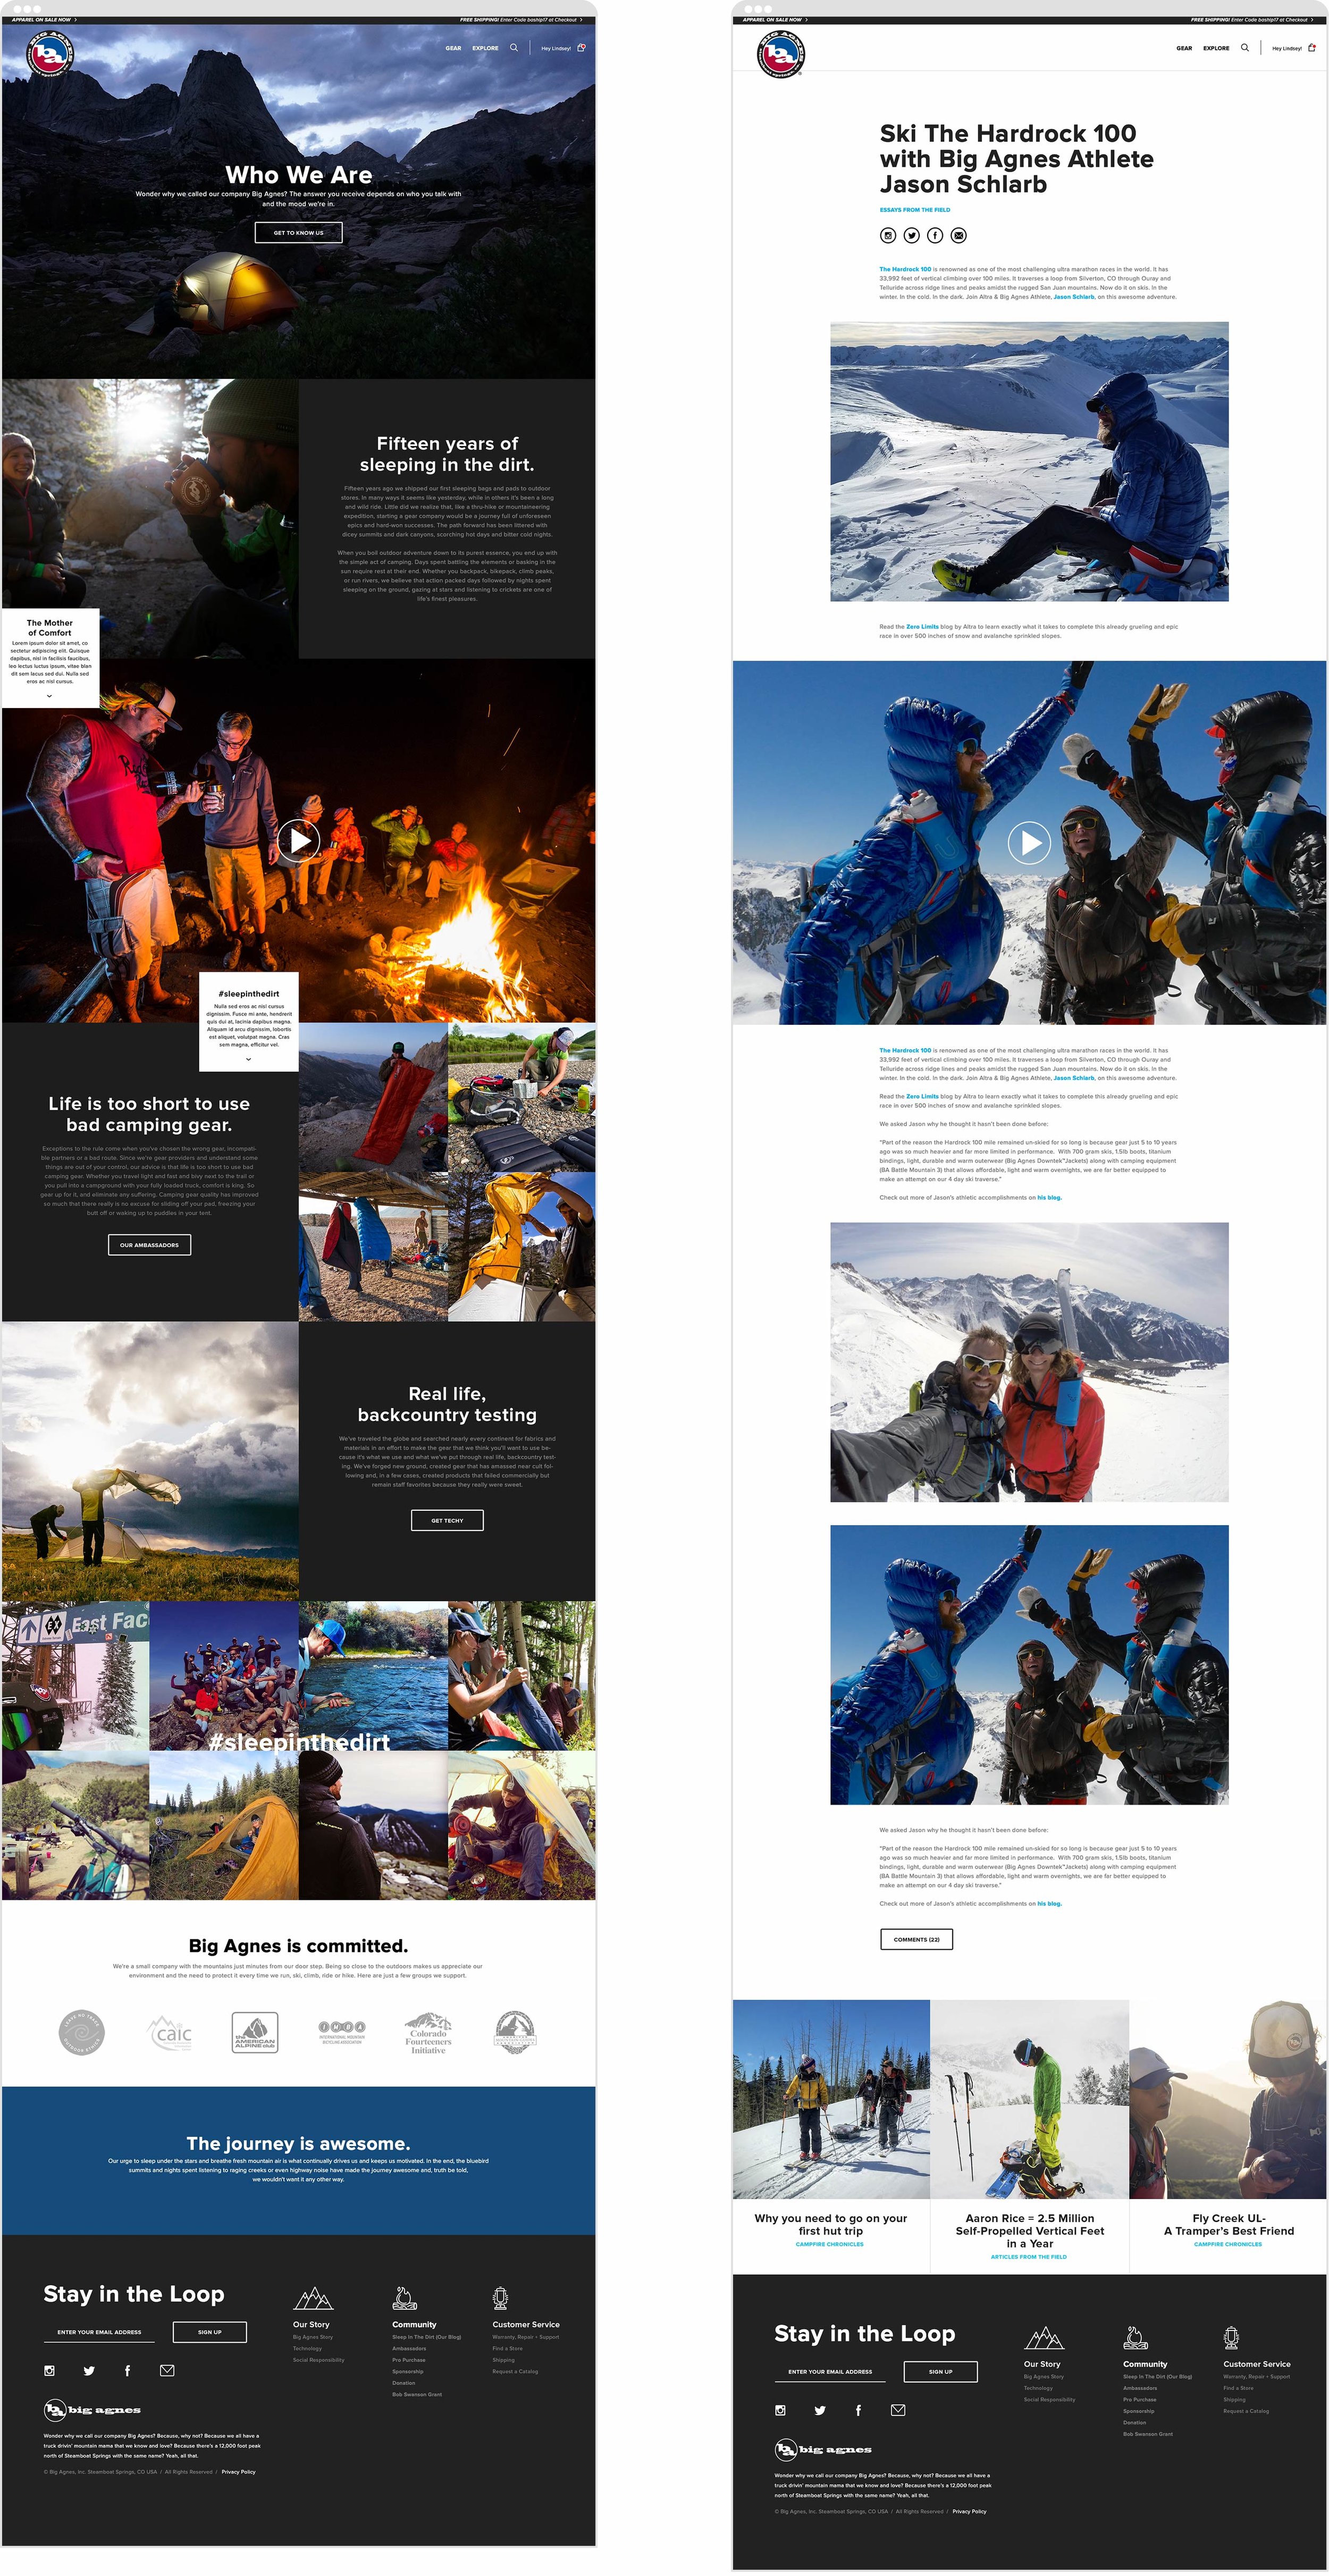Share article via Twitter circle icon

[x=911, y=235]
